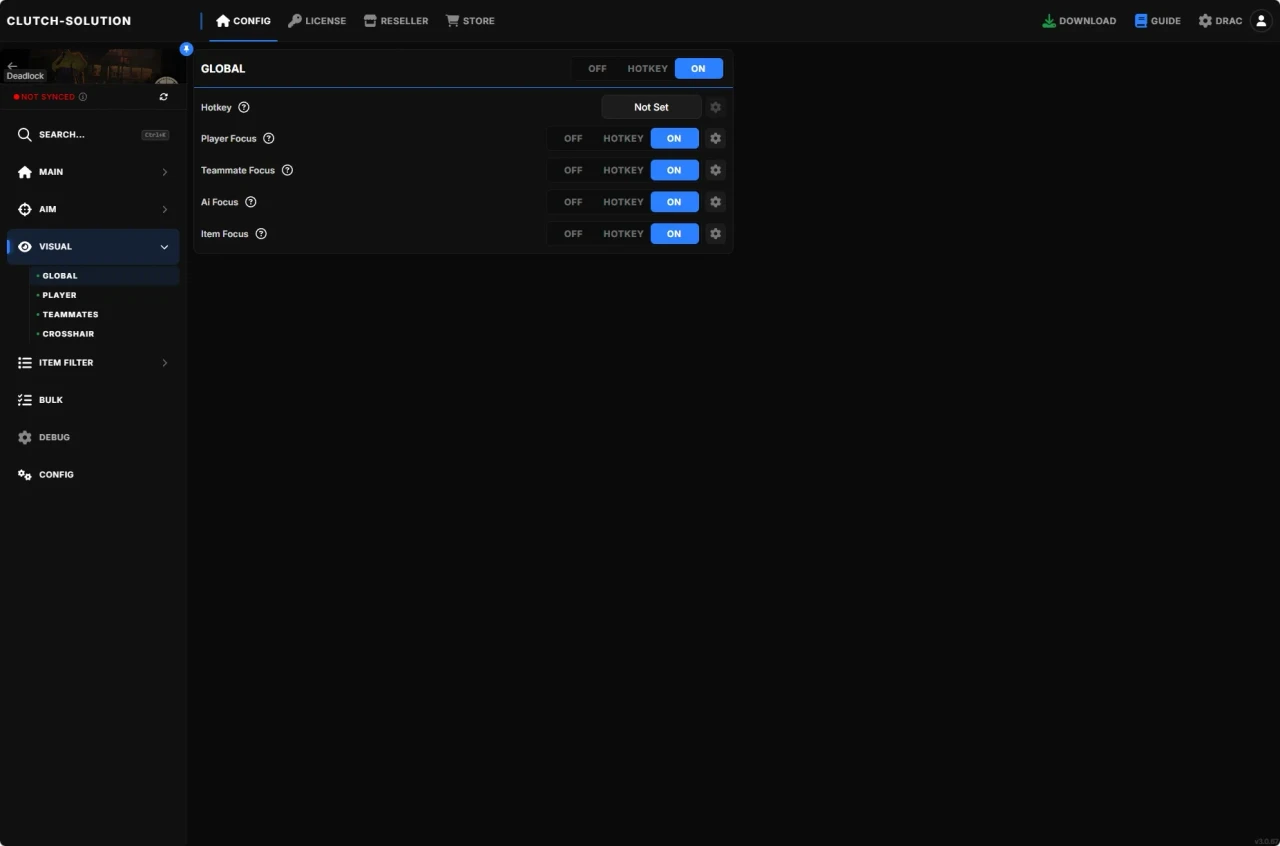Click the AIM crosshair icon
Image resolution: width=1280 pixels, height=846 pixels.
[x=25, y=209]
